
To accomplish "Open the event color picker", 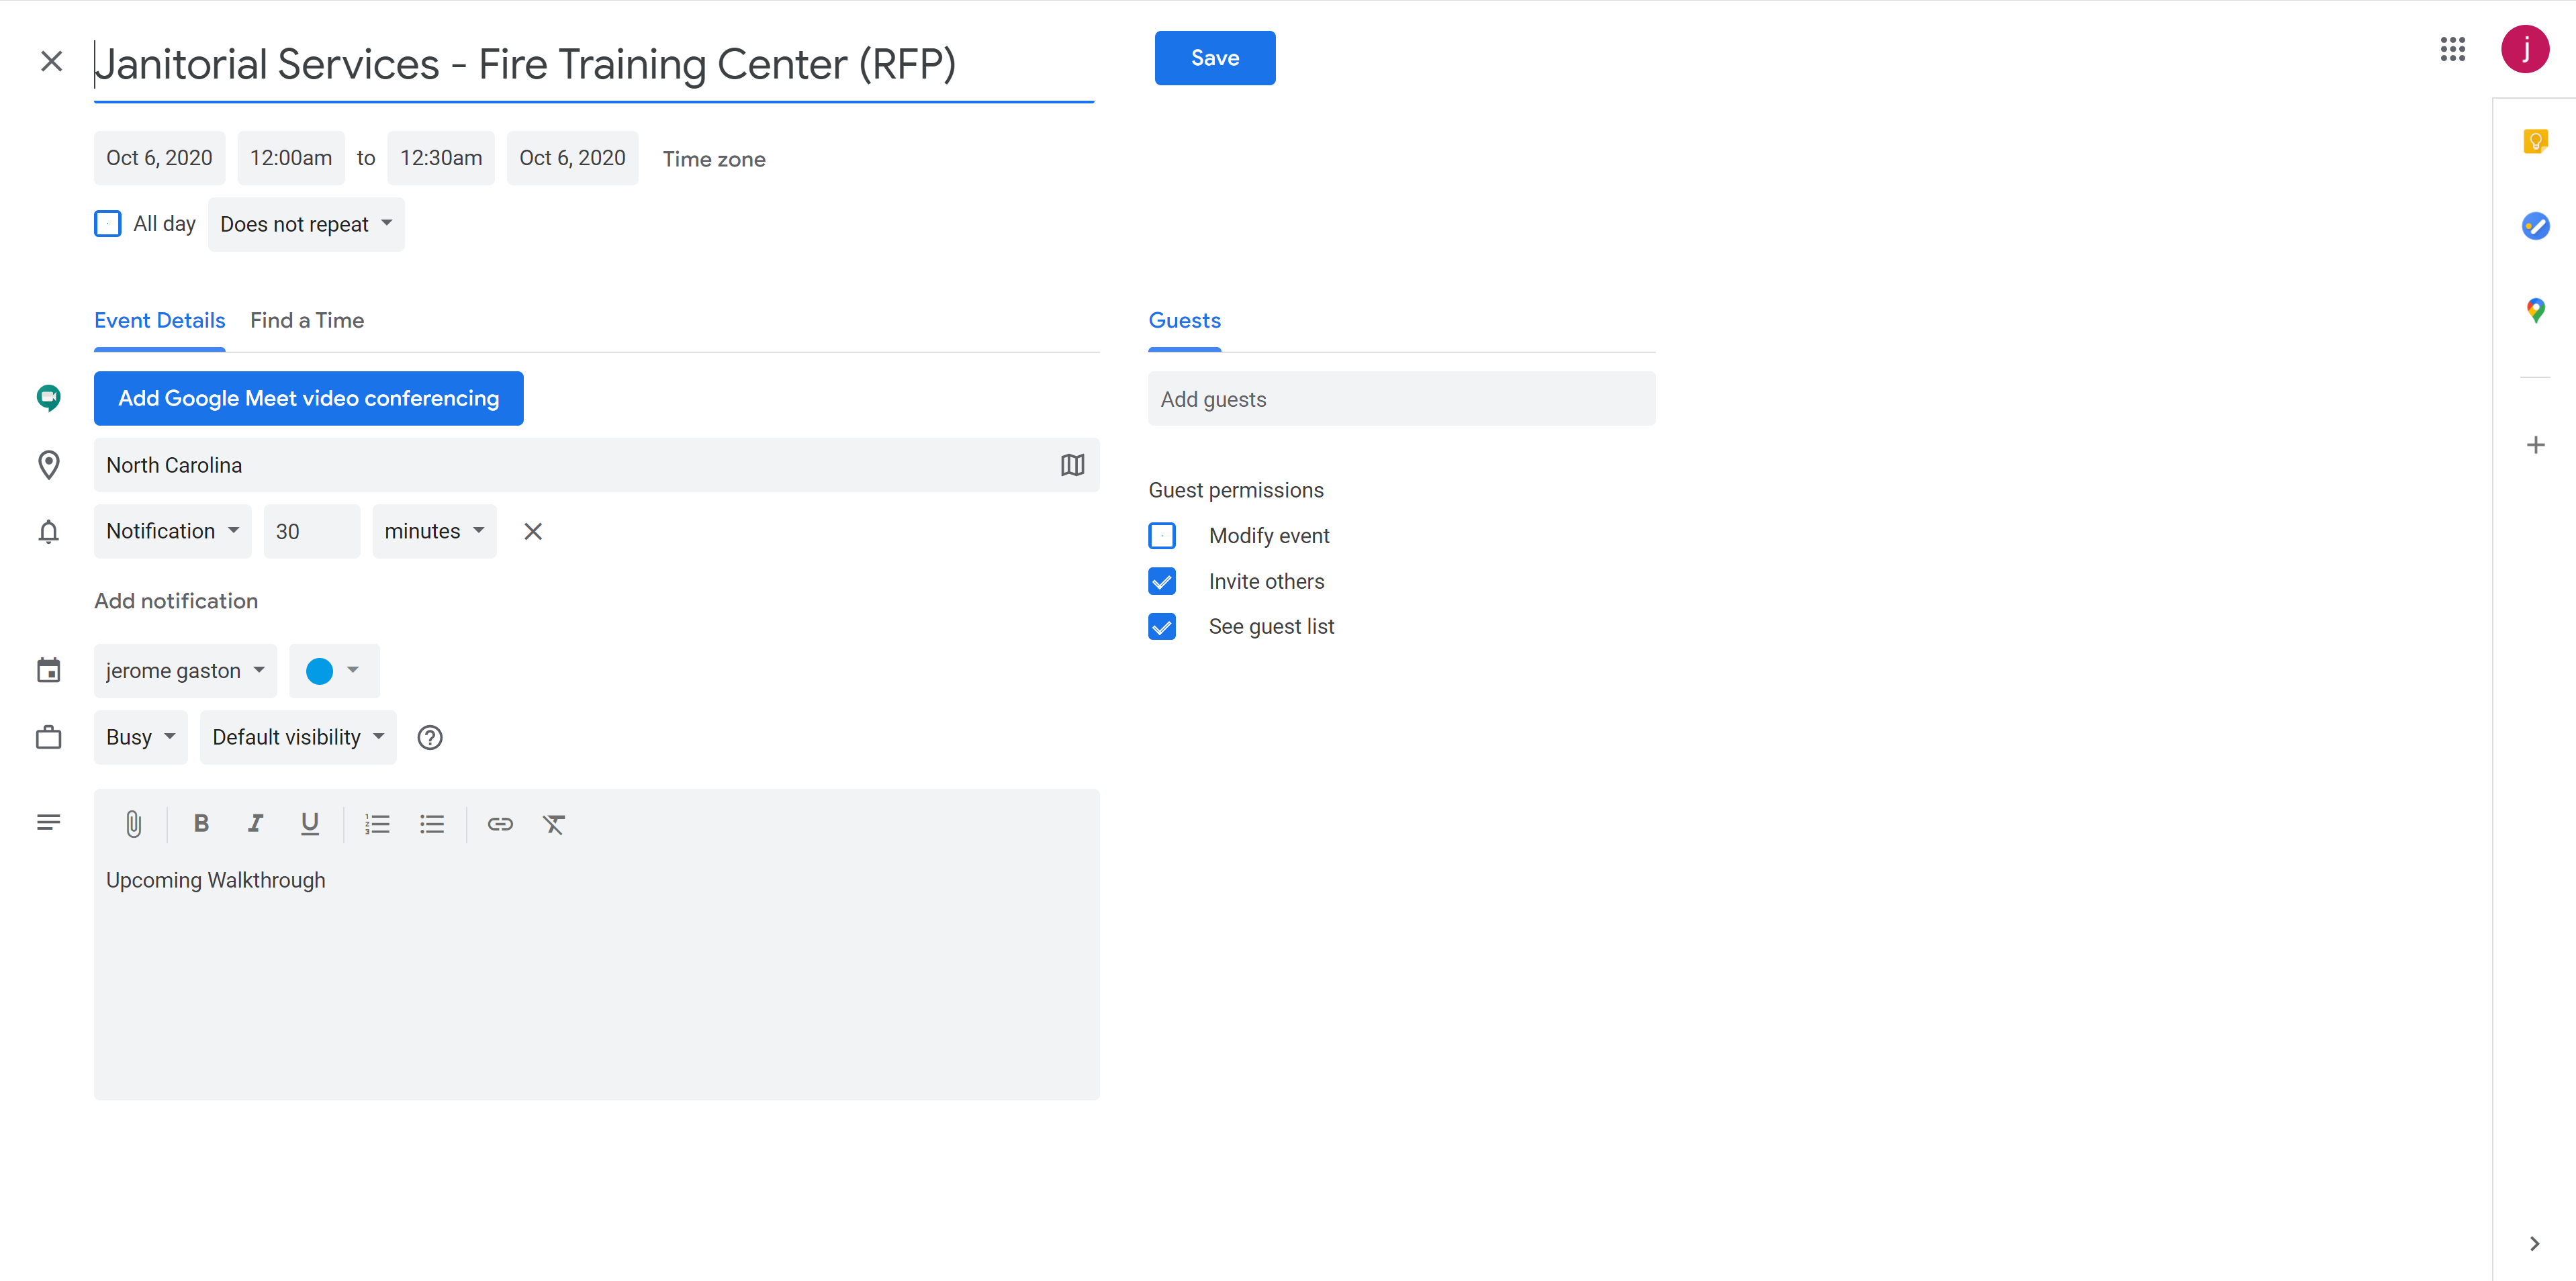I will [x=333, y=671].
